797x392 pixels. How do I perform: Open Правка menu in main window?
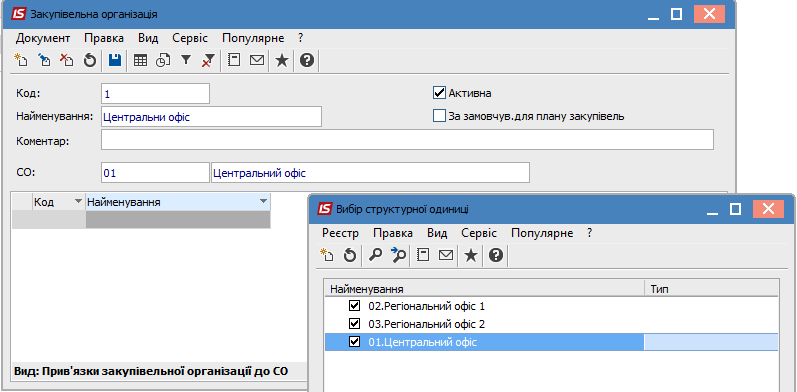click(x=104, y=38)
